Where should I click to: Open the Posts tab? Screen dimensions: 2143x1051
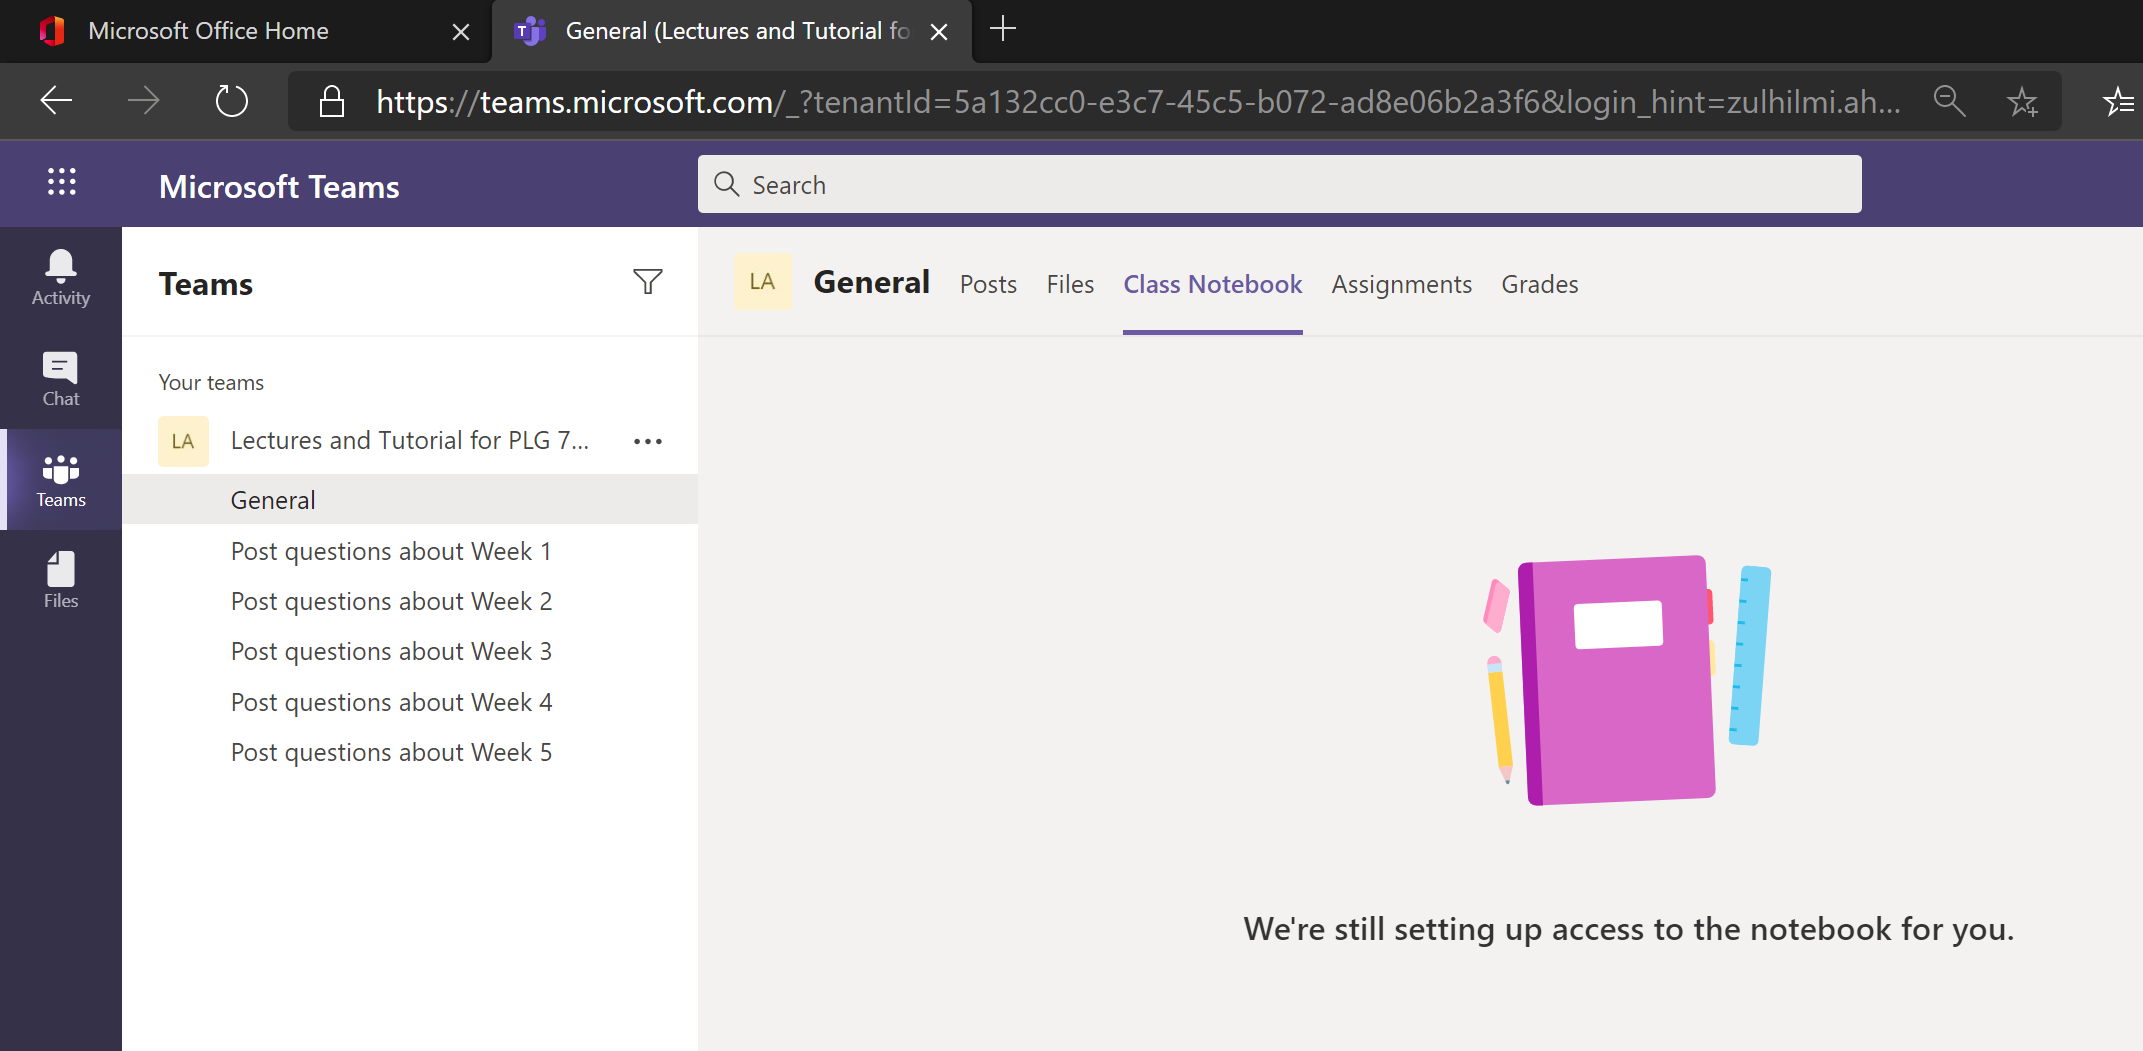988,284
